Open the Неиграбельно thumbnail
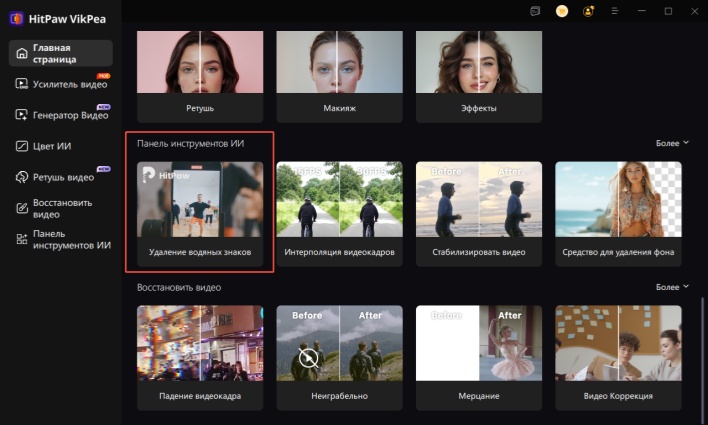 [339, 343]
